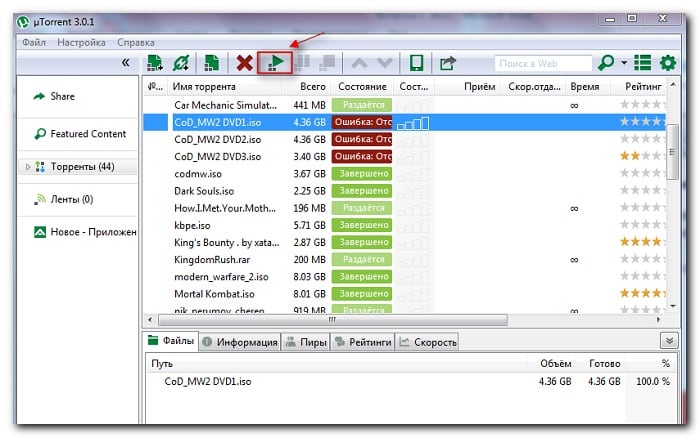Select the Car Mechanic Simulat... torrent row
The width and height of the screenshot is (700, 438).
tap(404, 105)
